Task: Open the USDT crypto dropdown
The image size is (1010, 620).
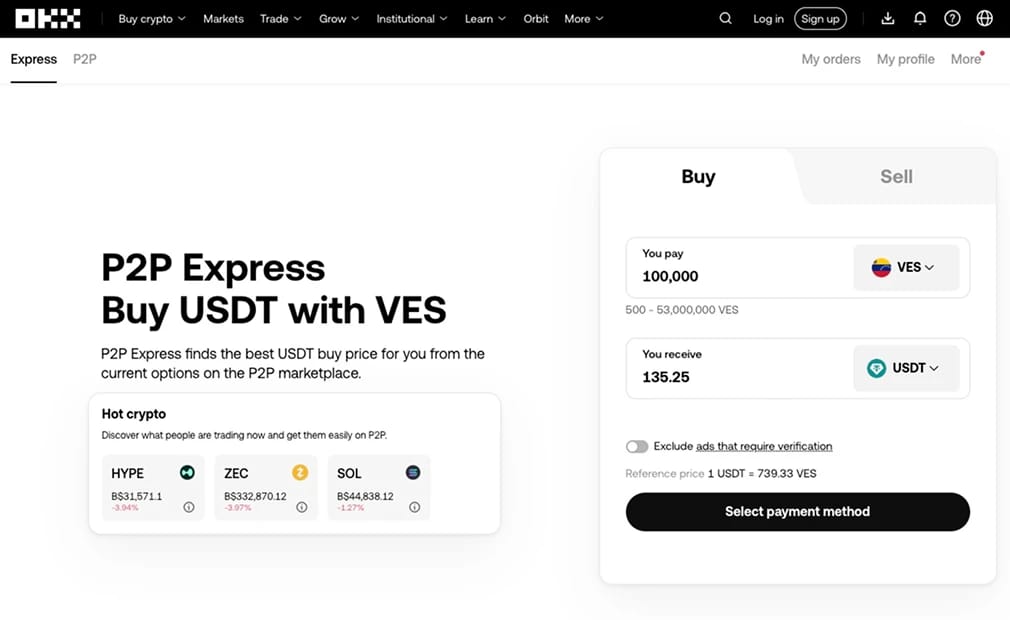Action: (x=906, y=368)
